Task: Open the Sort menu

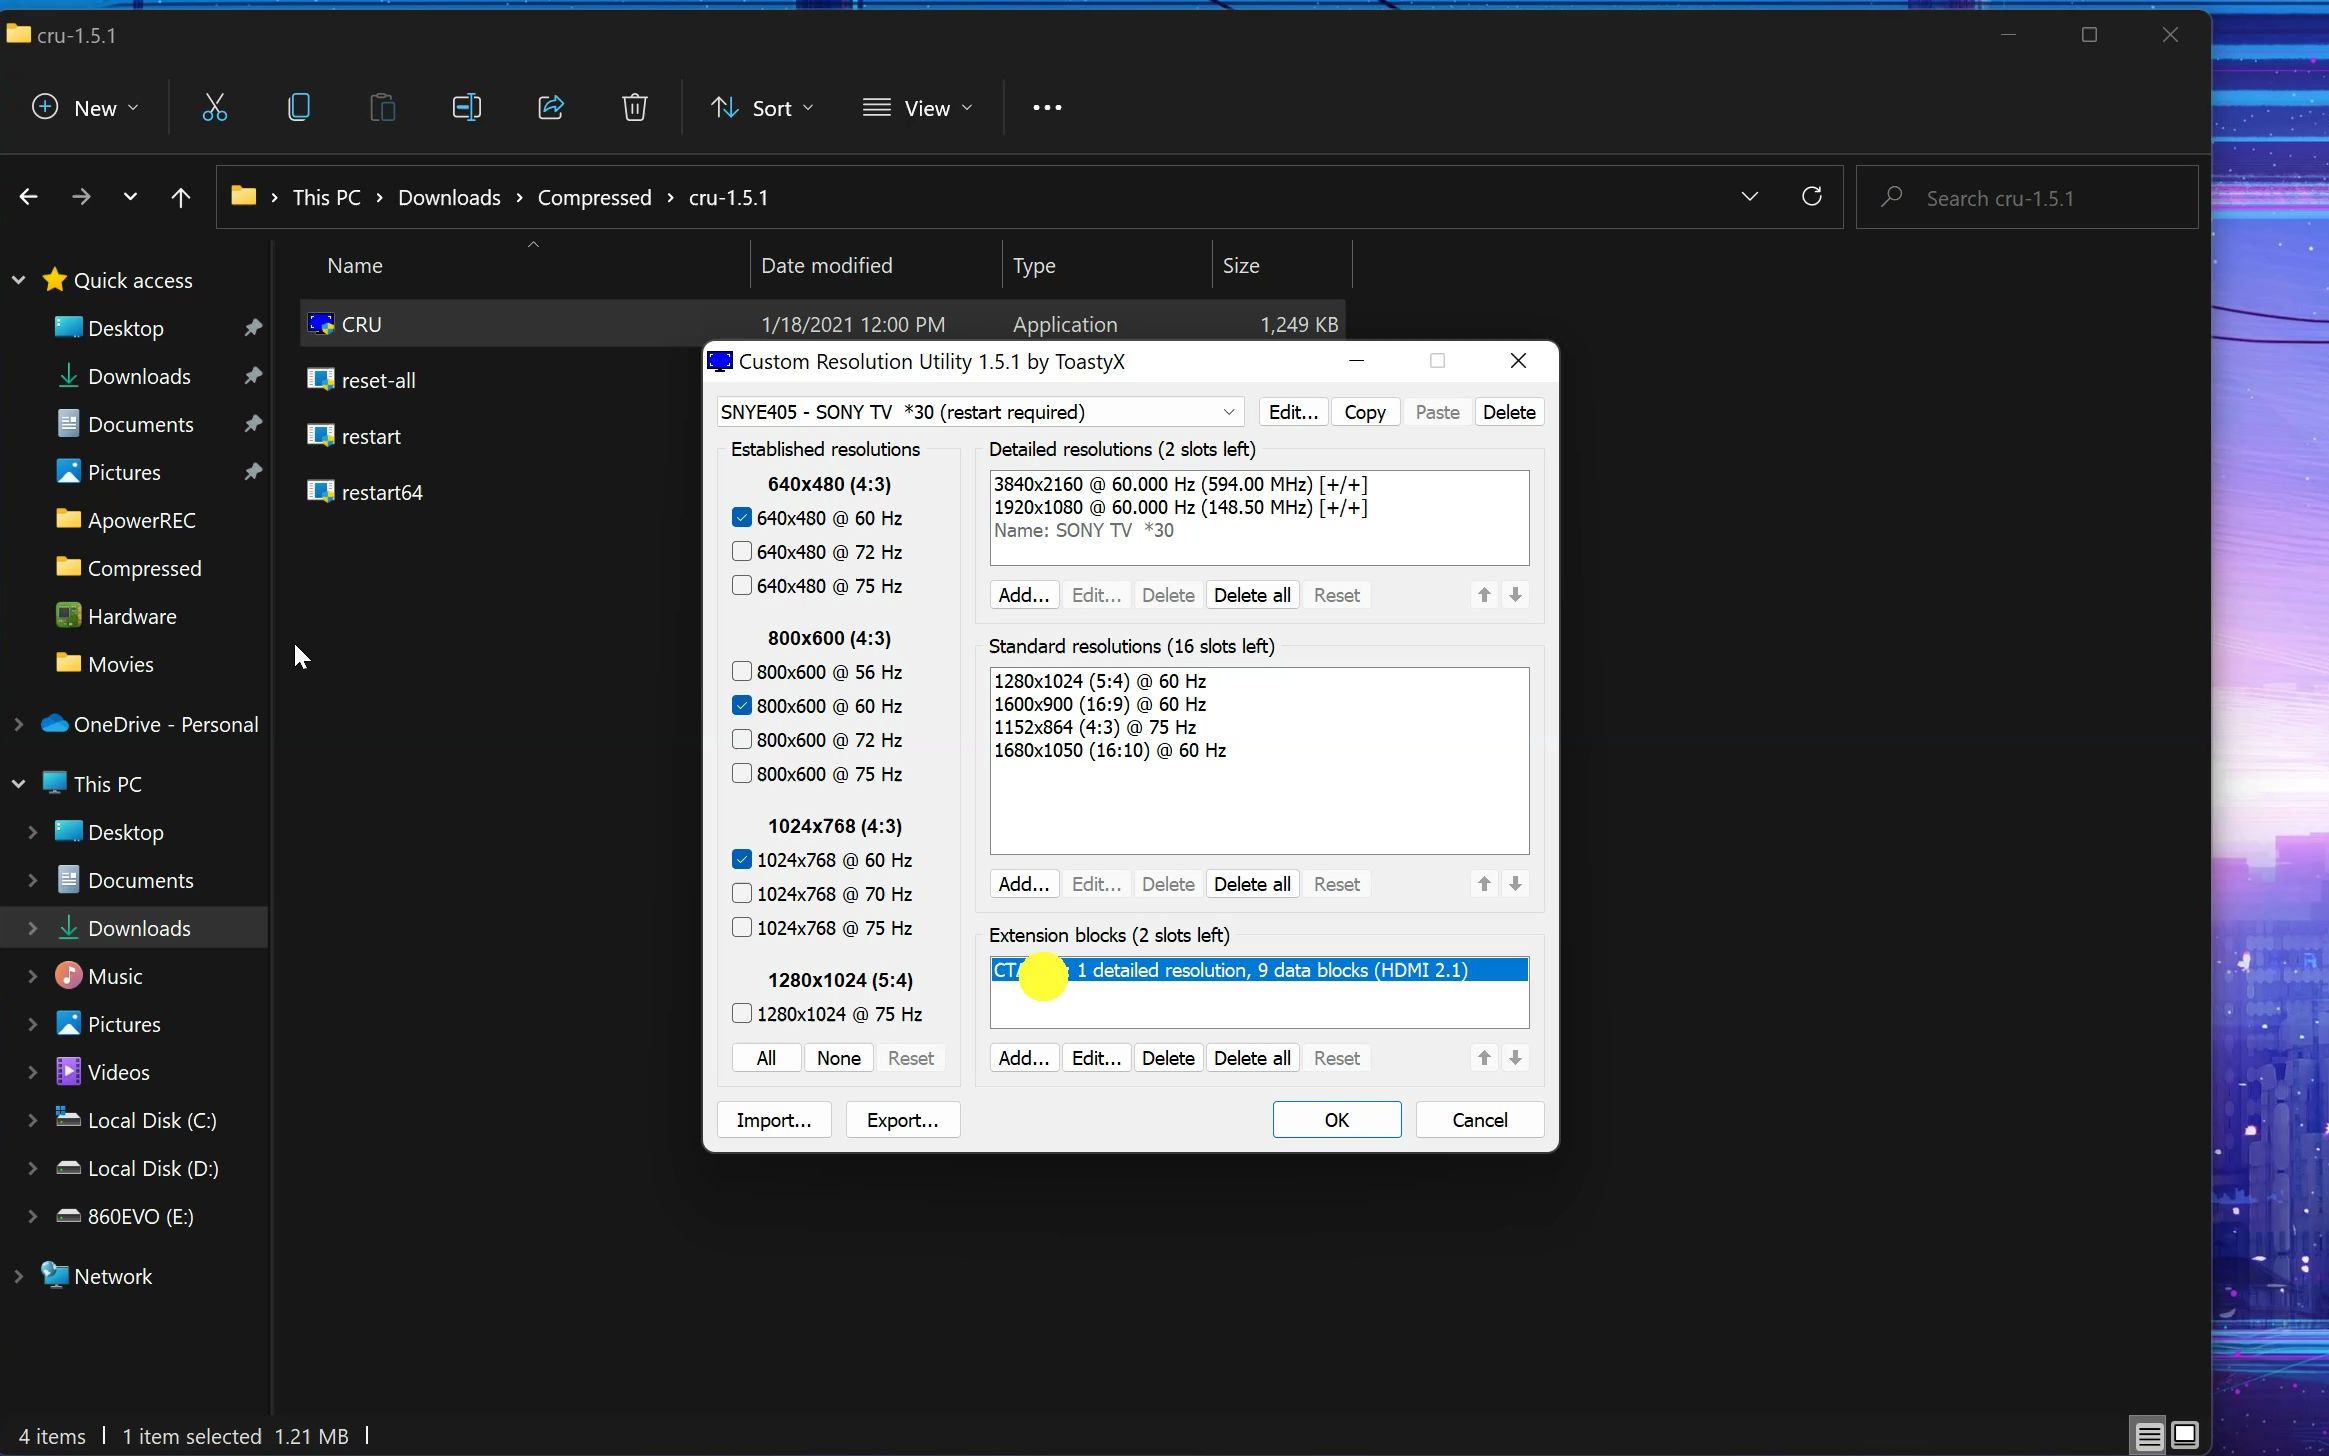Action: pos(762,107)
